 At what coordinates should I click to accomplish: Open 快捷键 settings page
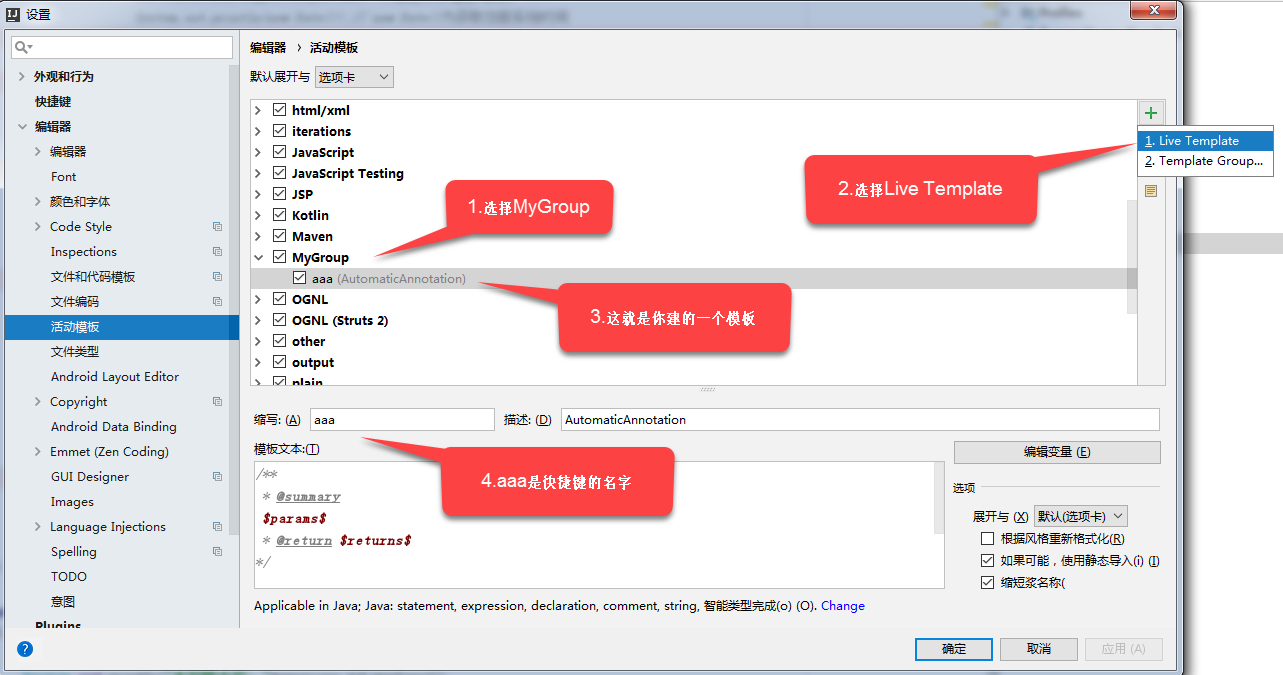pos(53,102)
